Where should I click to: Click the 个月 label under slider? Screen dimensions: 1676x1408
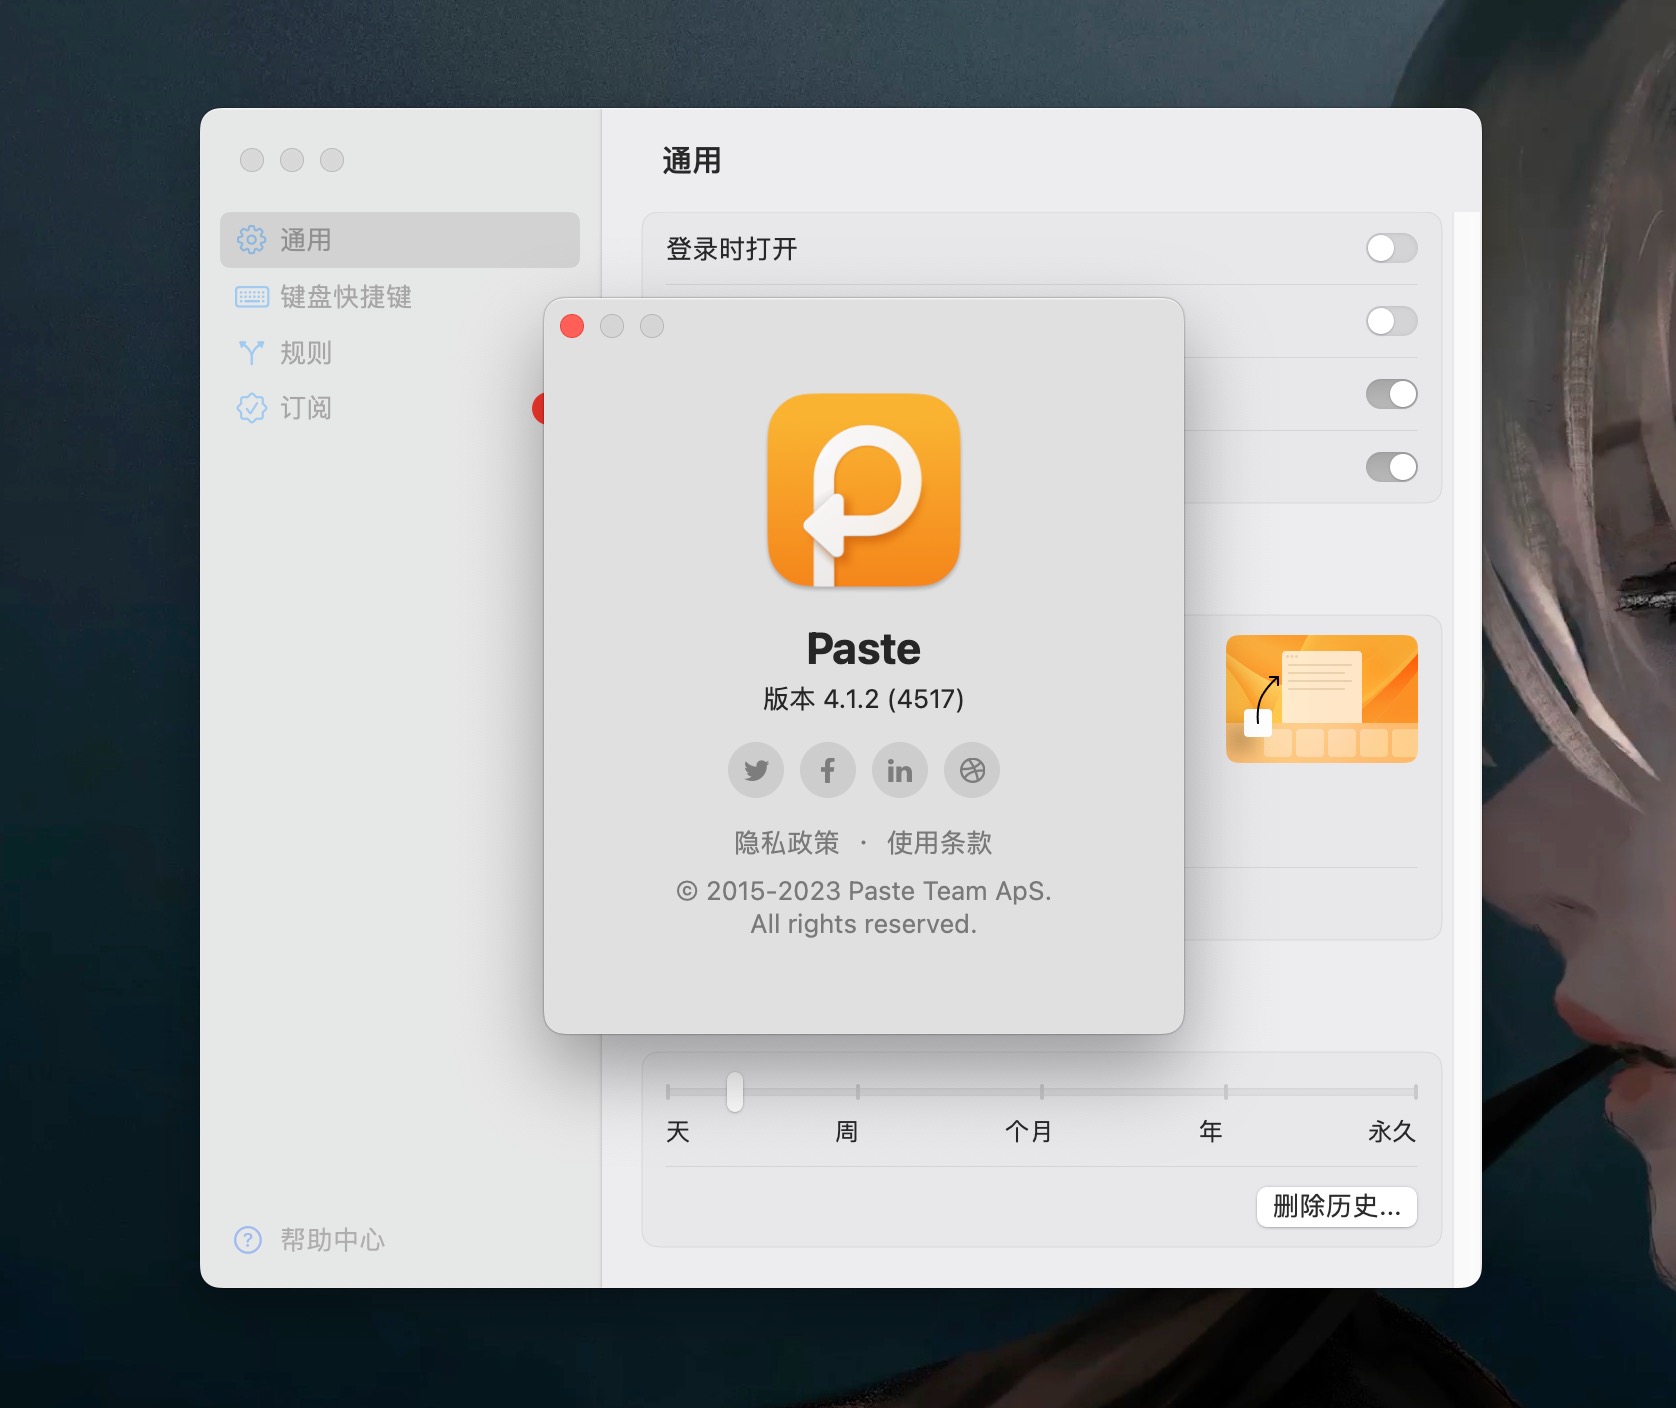pos(1028,1131)
